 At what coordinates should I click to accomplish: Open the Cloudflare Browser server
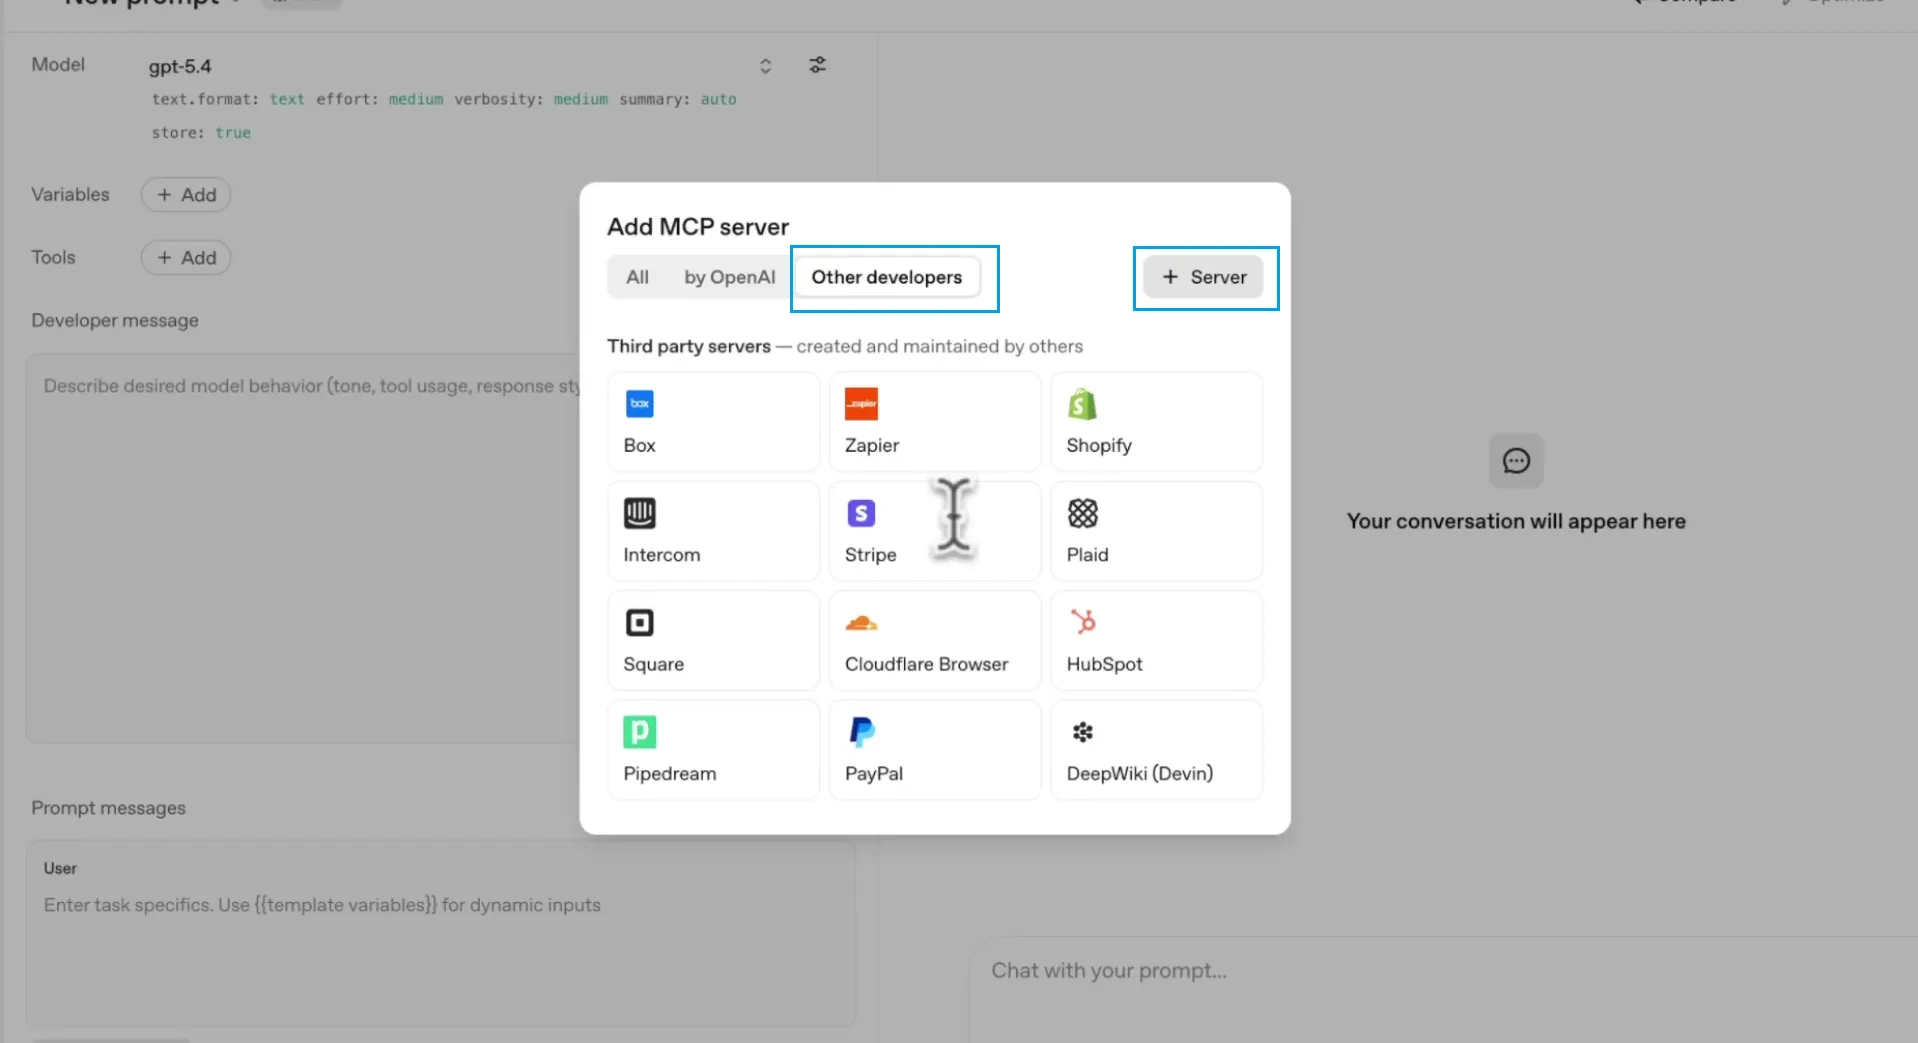pos(934,640)
